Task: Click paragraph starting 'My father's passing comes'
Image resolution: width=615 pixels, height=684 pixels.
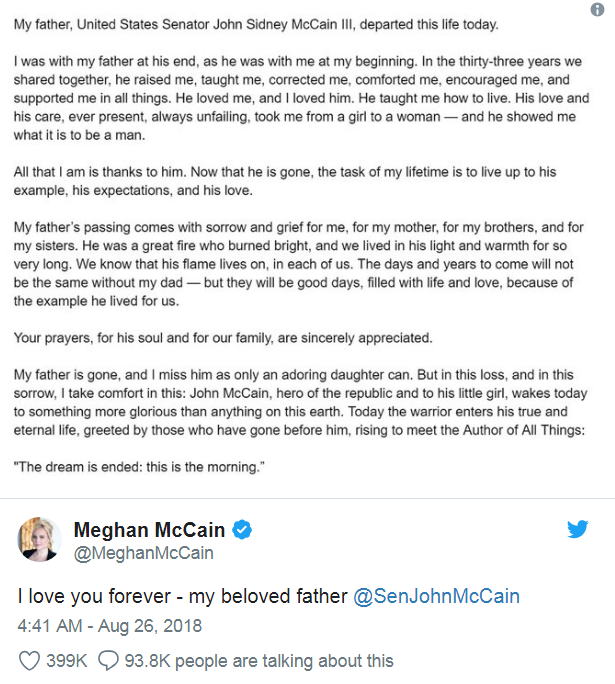Action: click(298, 264)
